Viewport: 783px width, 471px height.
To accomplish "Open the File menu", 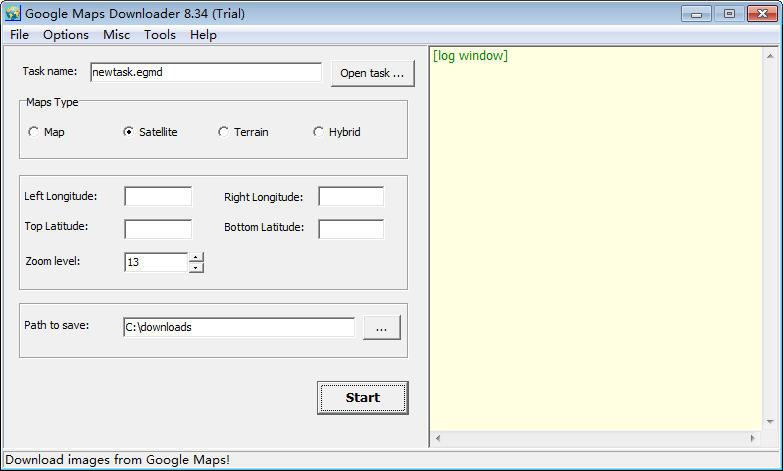I will pyautogui.click(x=19, y=35).
